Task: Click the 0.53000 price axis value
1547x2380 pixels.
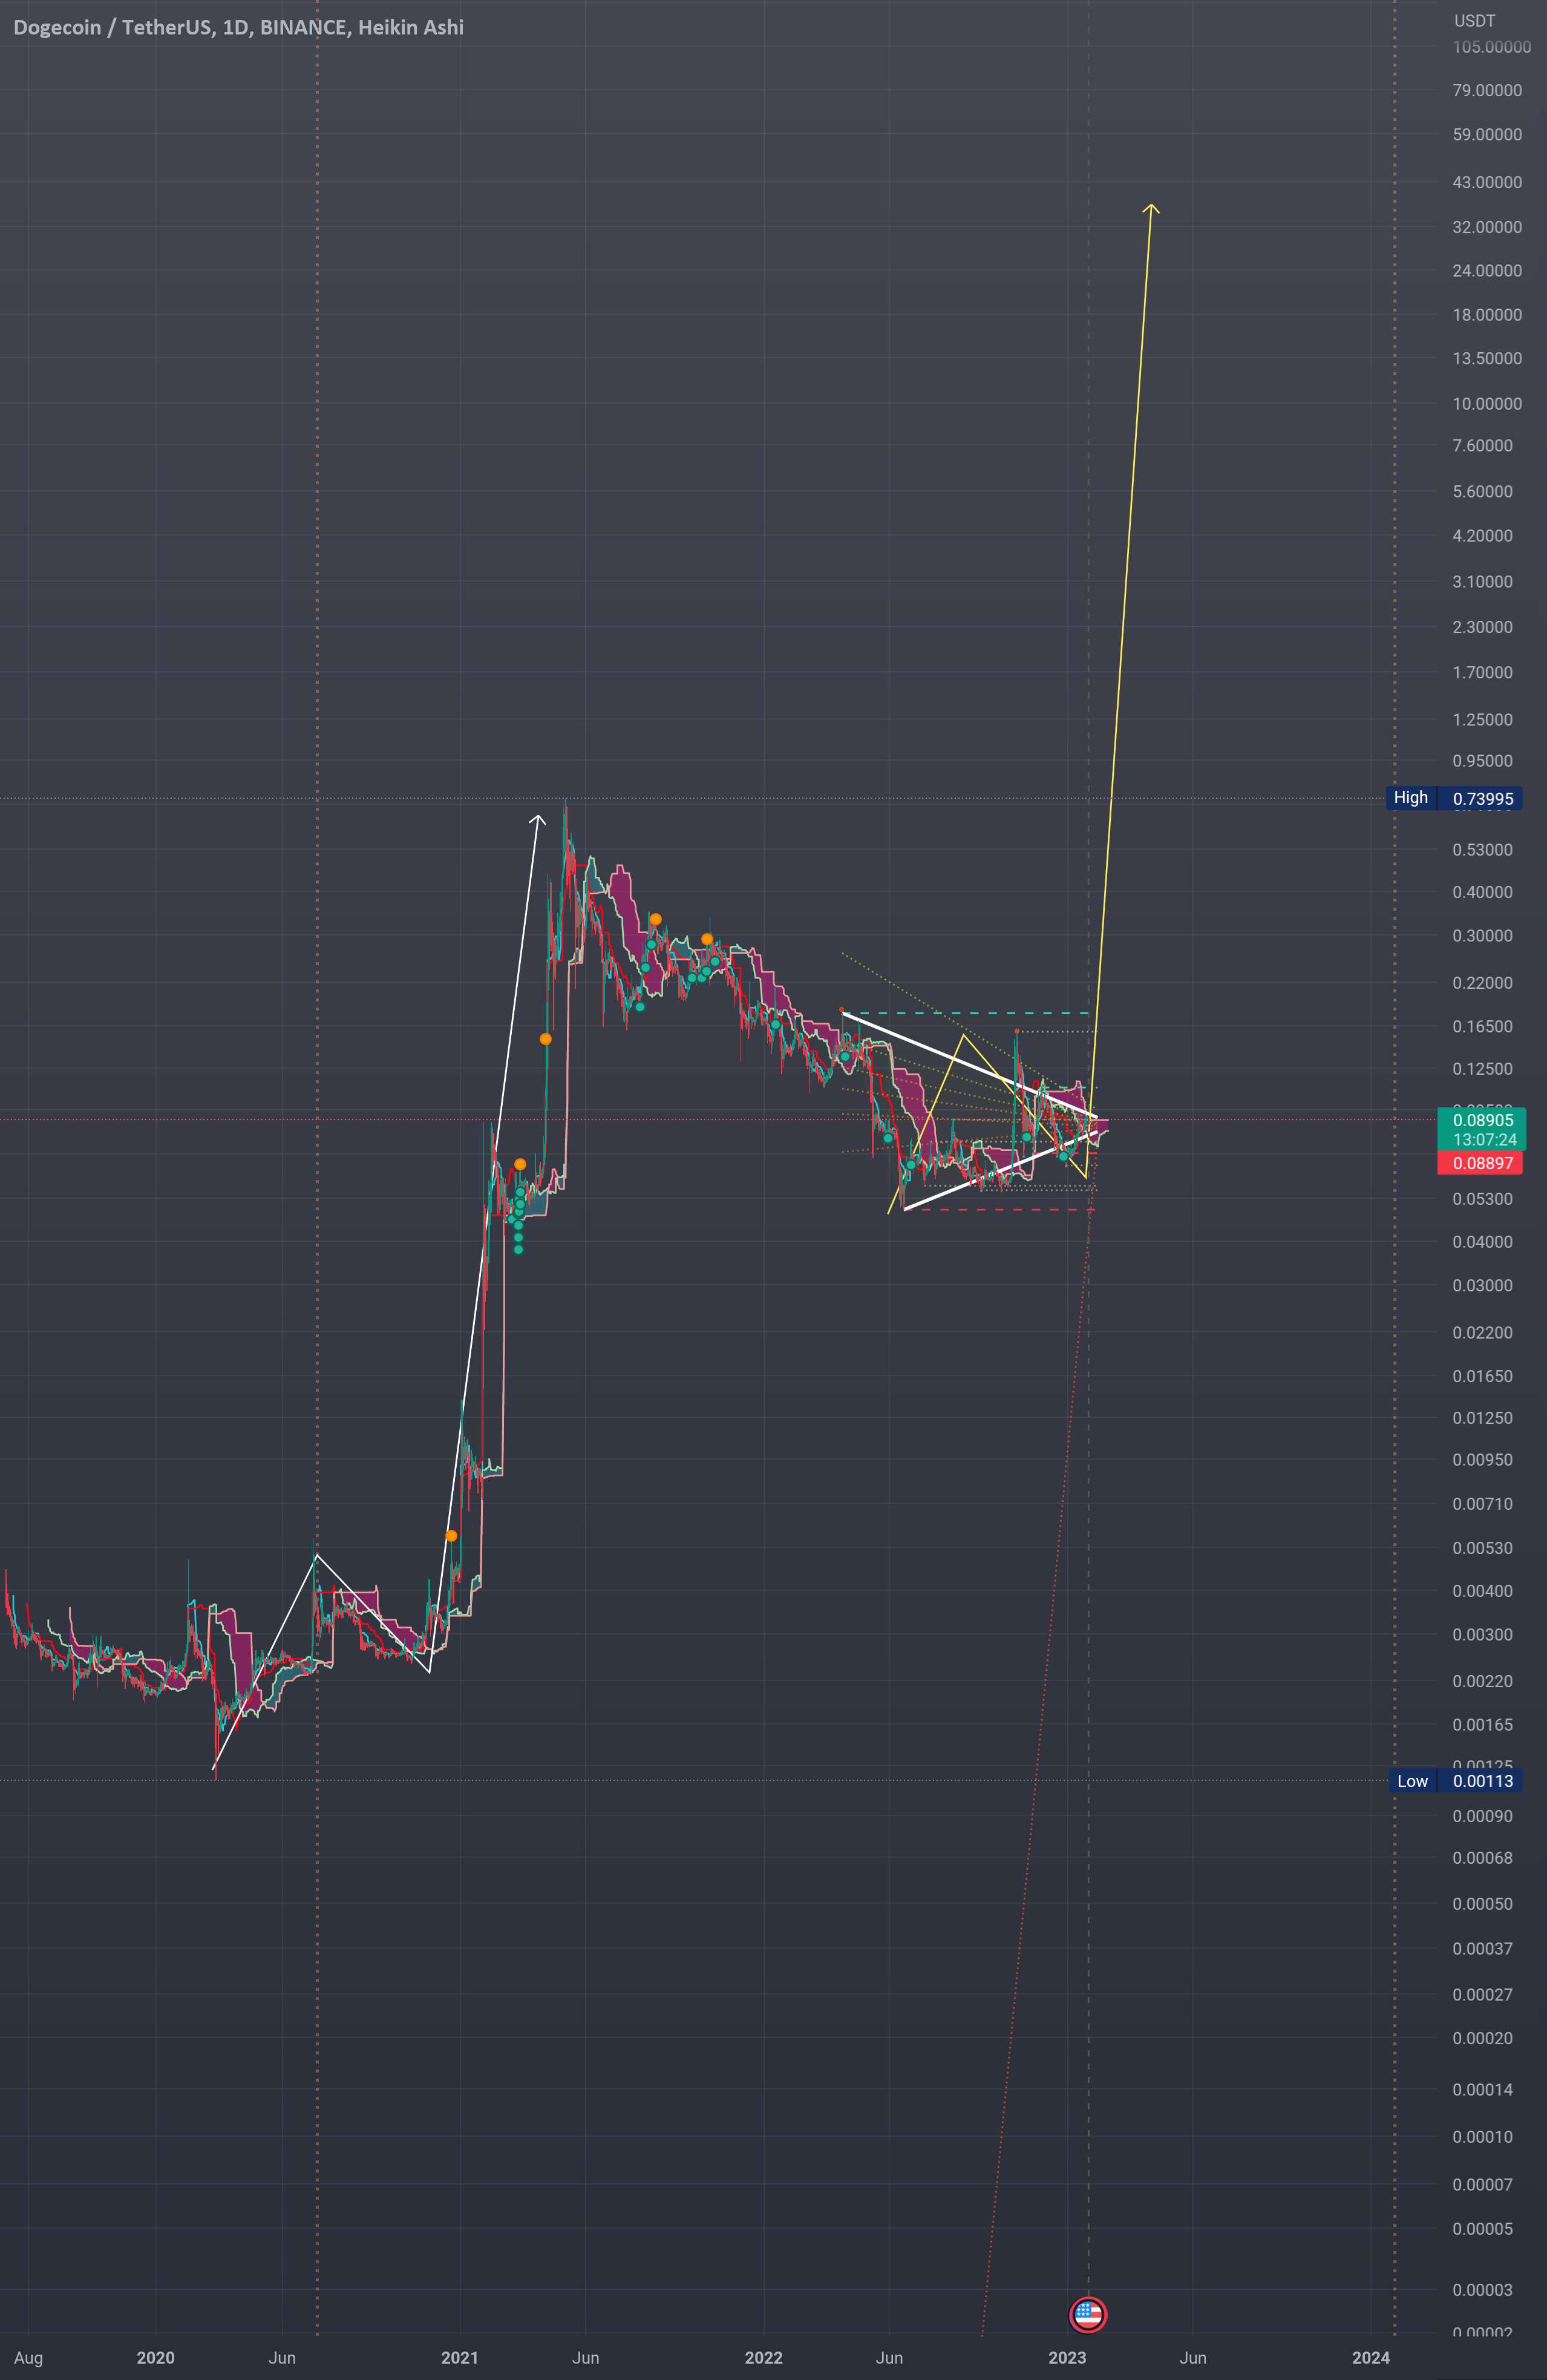Action: click(x=1482, y=850)
